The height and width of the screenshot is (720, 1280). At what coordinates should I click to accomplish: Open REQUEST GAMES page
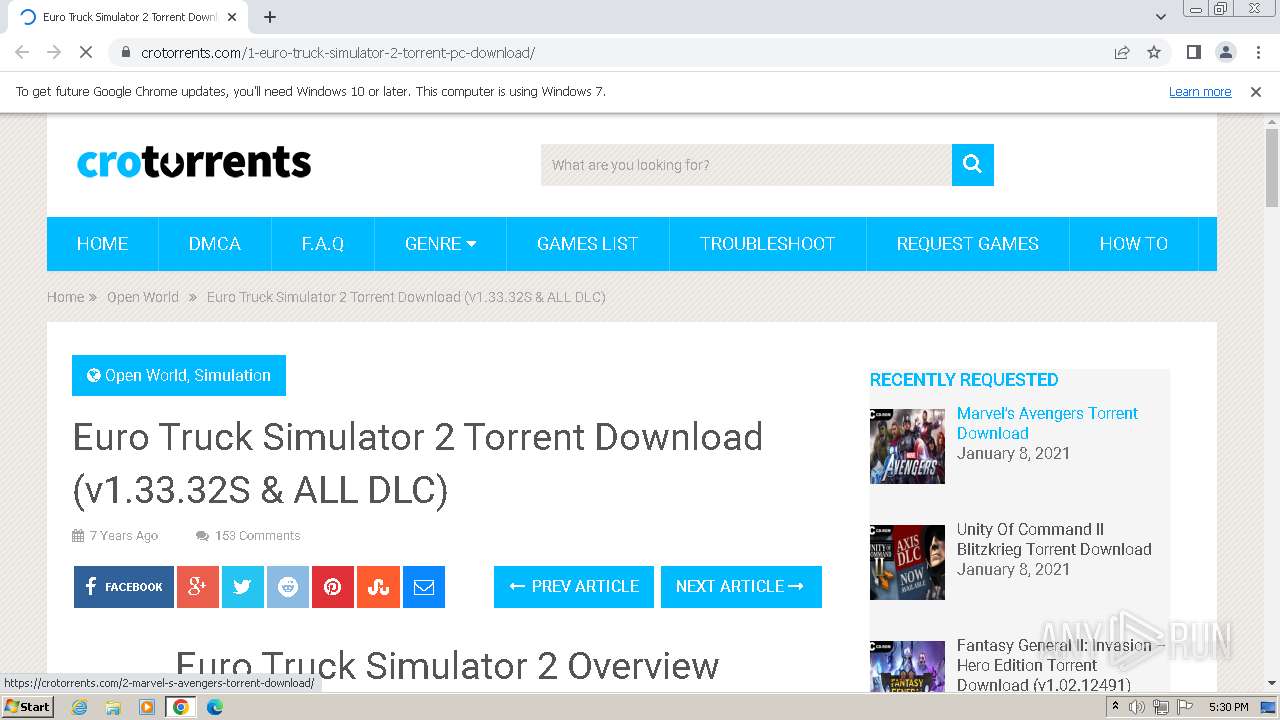coord(967,244)
